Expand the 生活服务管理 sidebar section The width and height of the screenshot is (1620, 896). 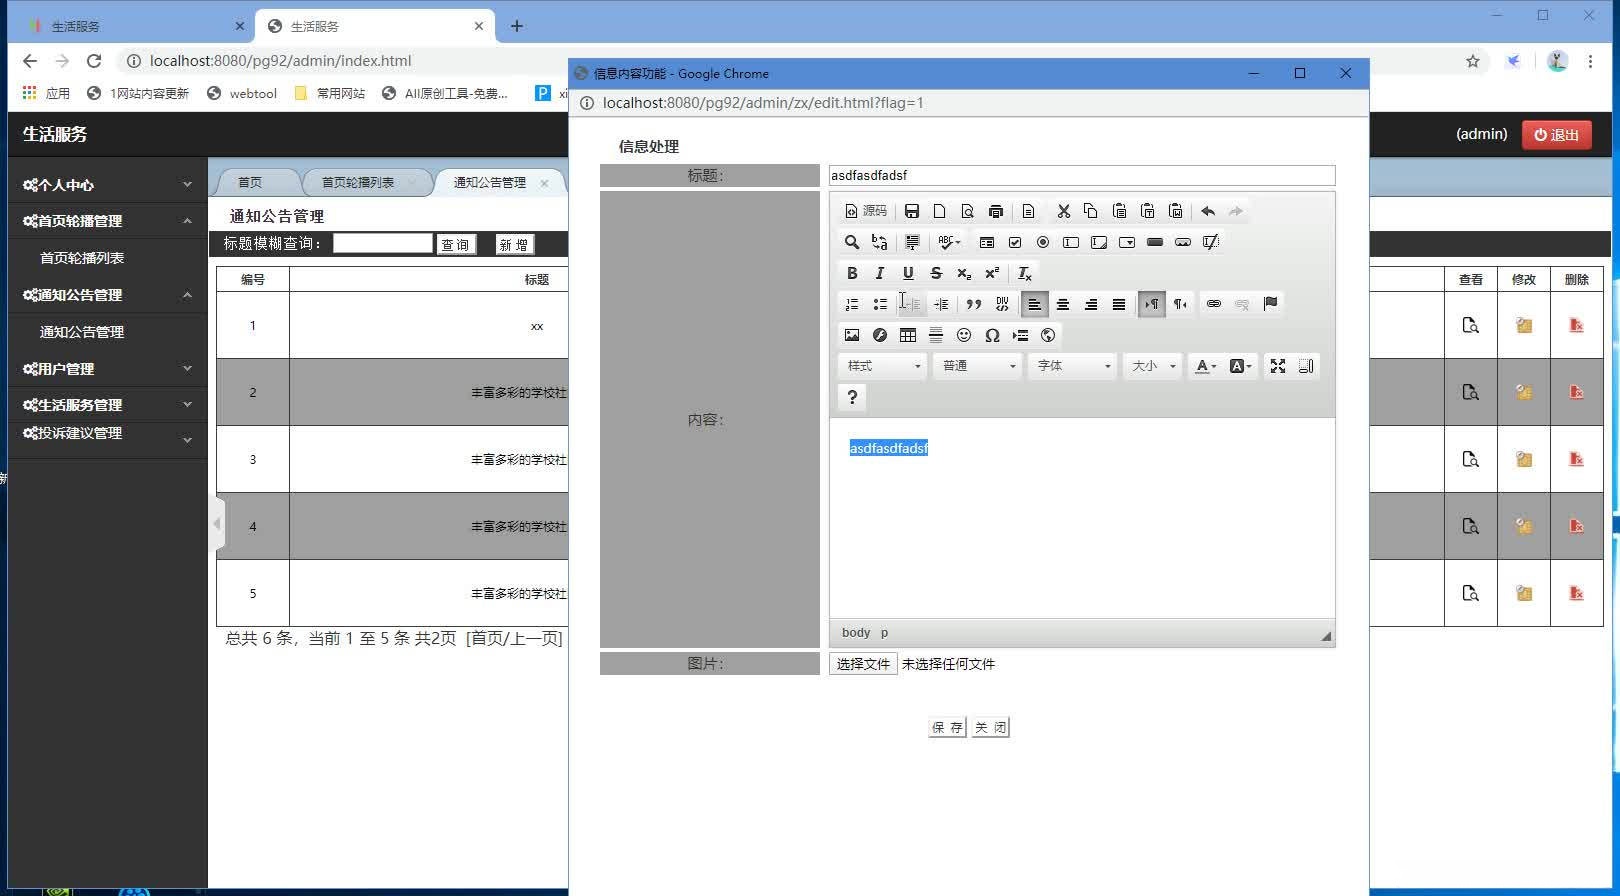(x=107, y=405)
